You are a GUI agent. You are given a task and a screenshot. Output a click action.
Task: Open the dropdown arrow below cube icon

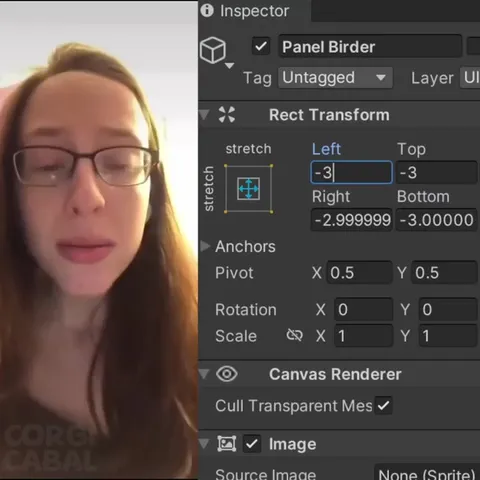(x=229, y=65)
